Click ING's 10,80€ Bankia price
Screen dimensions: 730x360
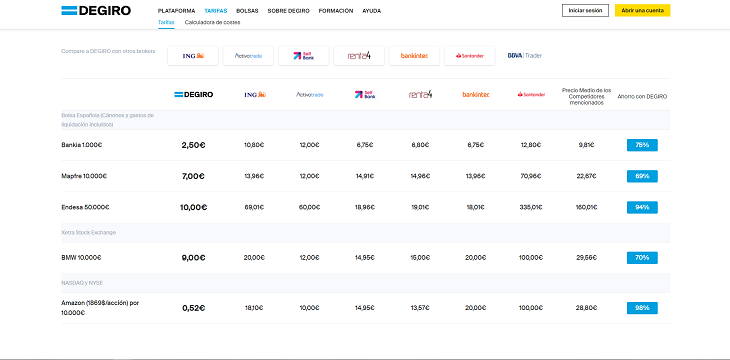tap(254, 145)
